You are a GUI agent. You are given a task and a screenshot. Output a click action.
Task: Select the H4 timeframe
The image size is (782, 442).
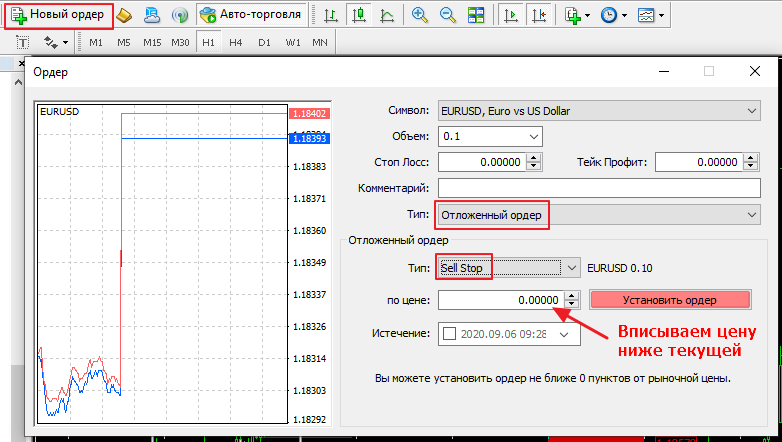[235, 42]
